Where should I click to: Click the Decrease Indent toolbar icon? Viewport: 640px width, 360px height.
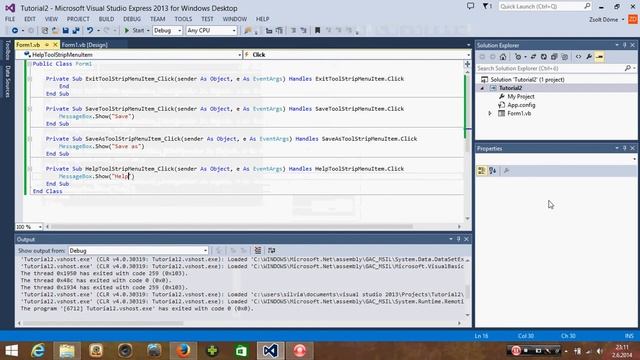coord(293,31)
